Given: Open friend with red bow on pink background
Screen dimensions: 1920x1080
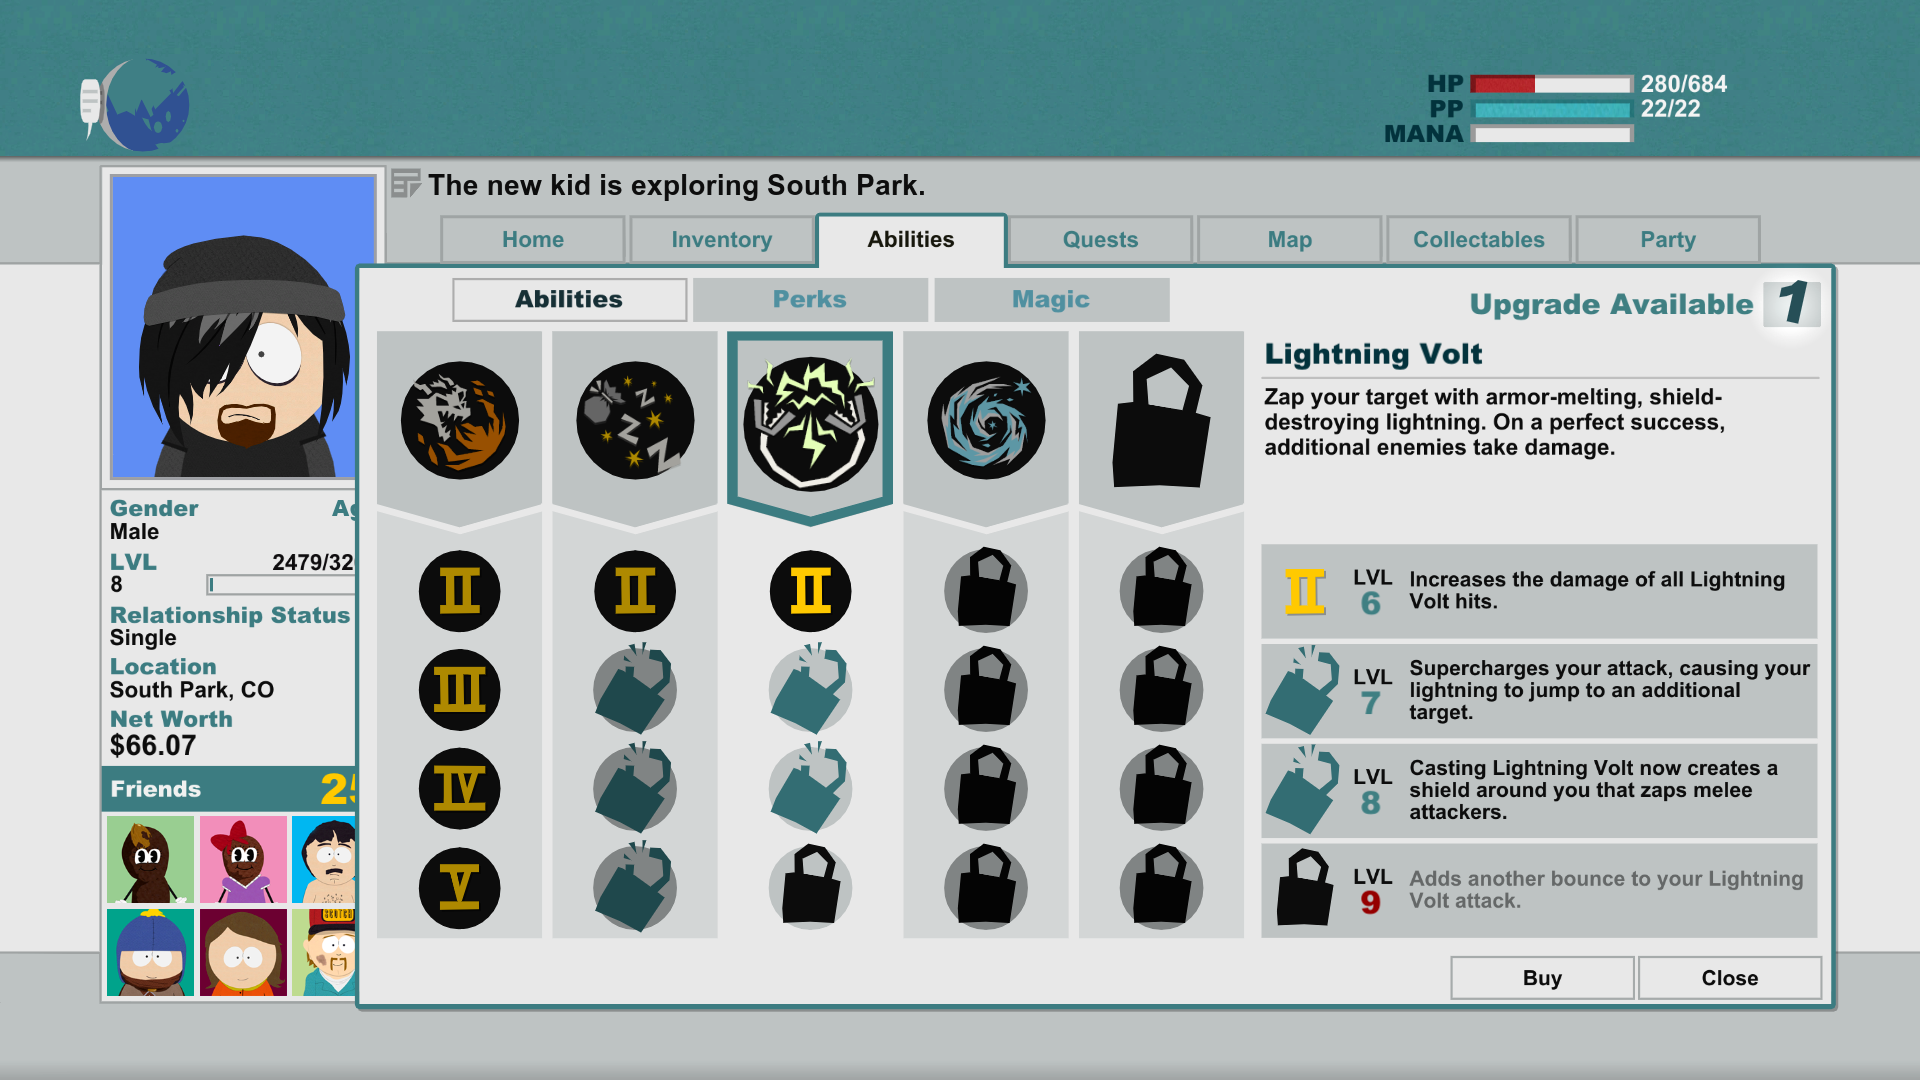Looking at the screenshot, I should click(243, 859).
